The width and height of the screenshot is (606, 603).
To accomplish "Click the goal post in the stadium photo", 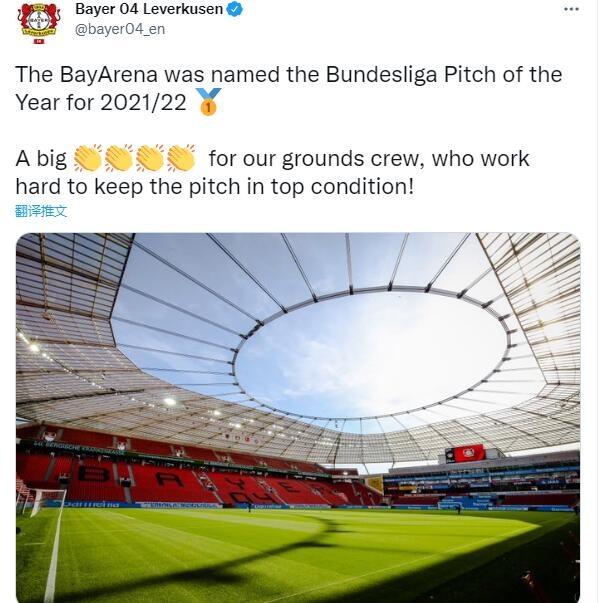I will pos(43,502).
